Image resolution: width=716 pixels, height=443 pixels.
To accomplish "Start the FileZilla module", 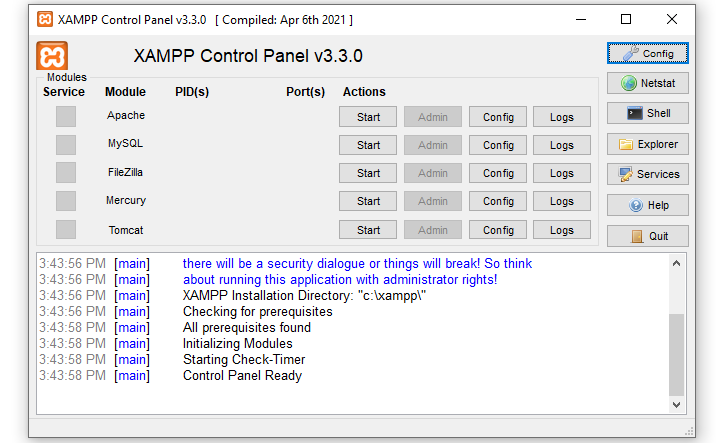I will 368,173.
